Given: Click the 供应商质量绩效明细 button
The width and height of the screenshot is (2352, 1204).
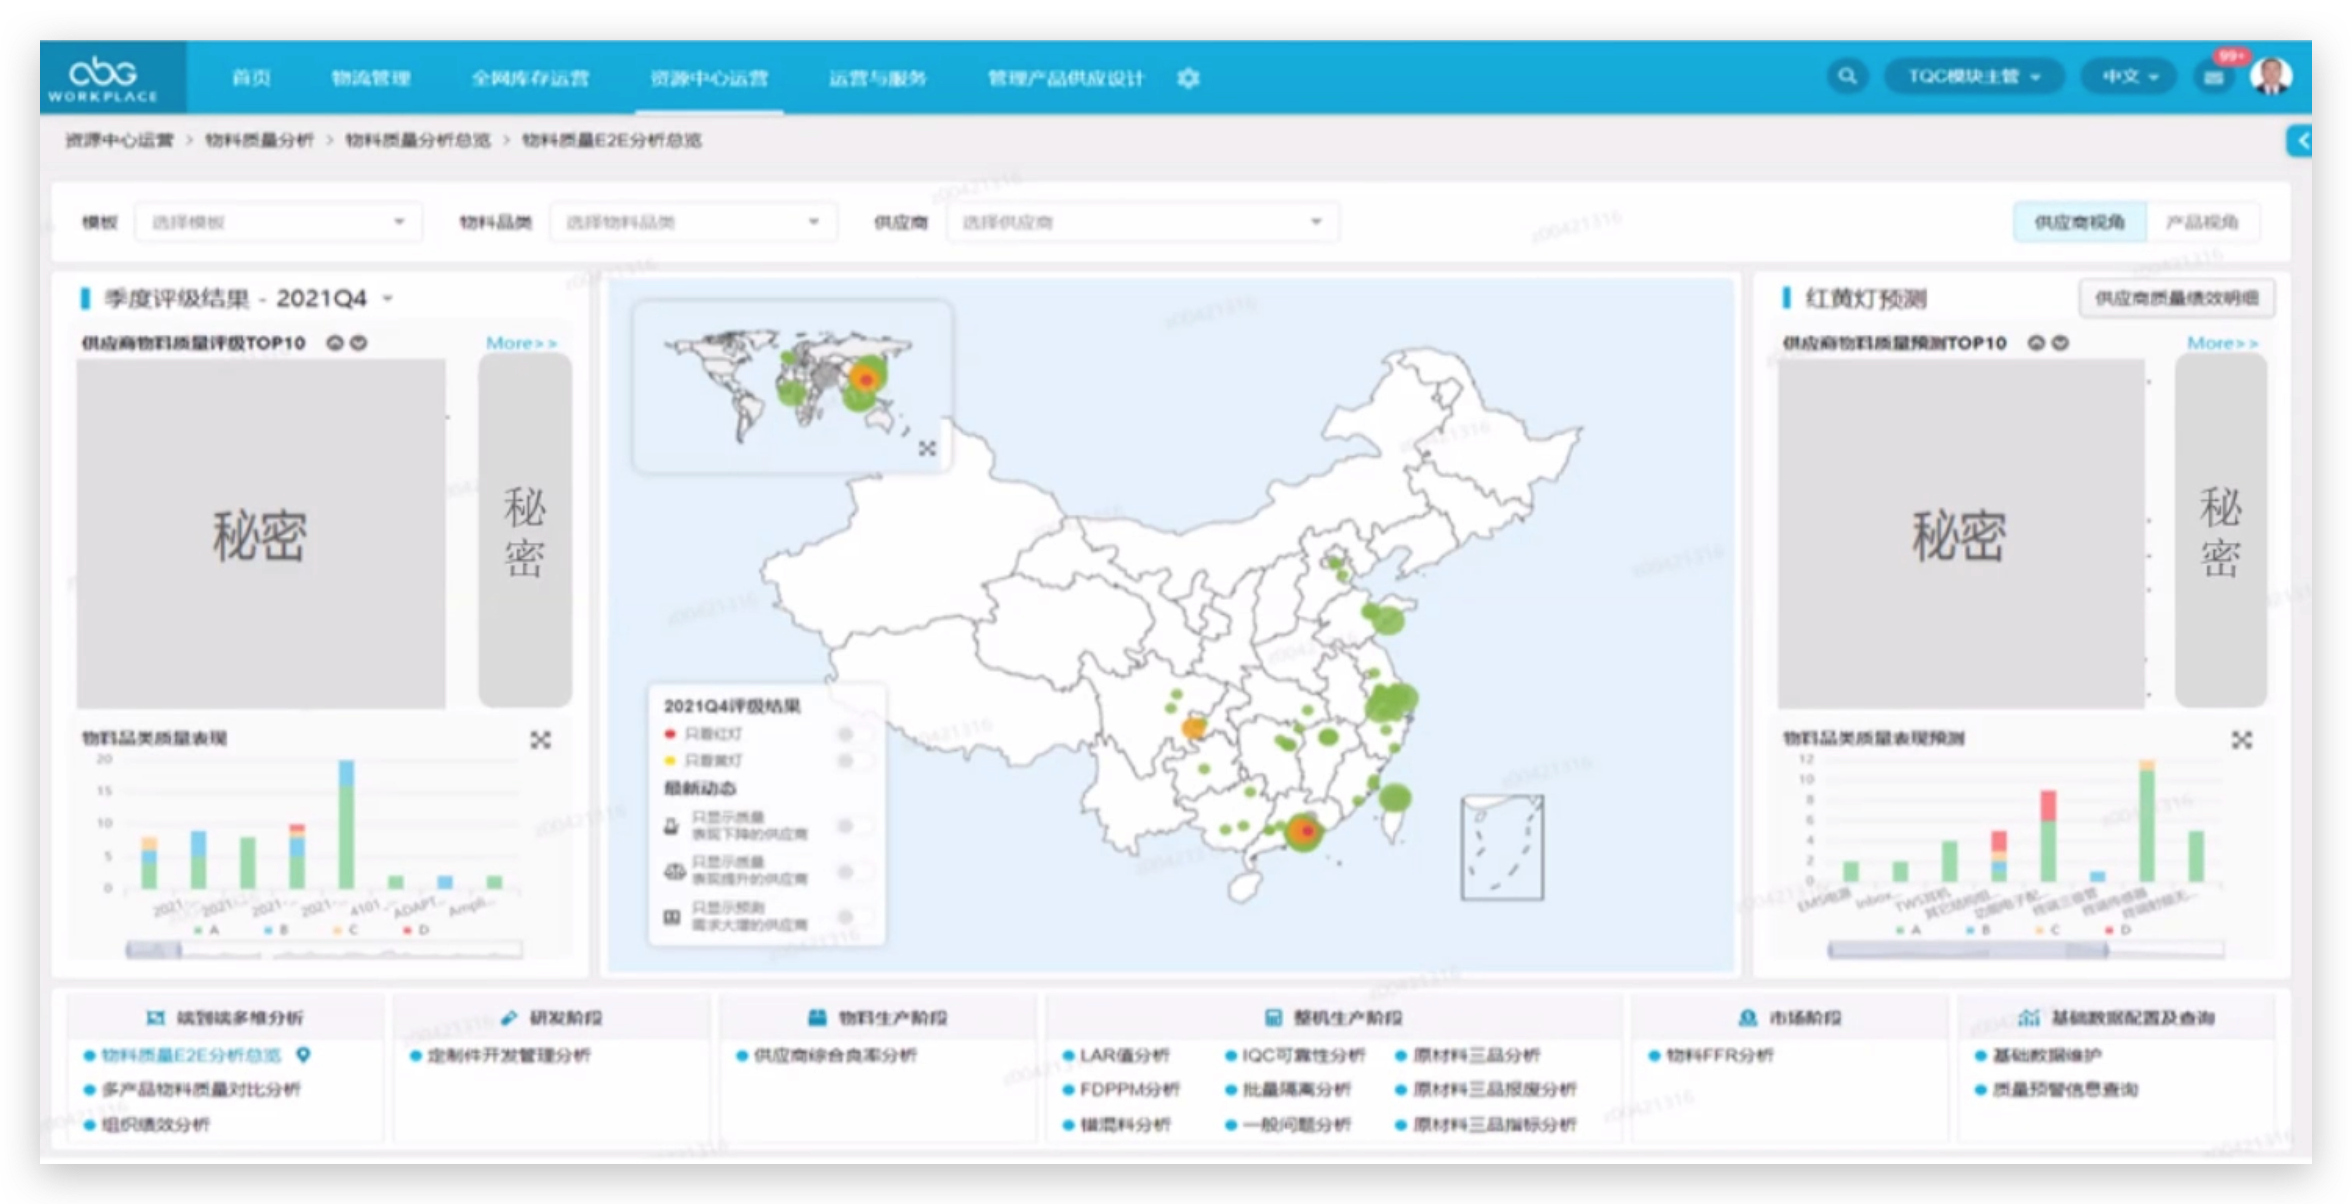Looking at the screenshot, I should pos(2176,298).
